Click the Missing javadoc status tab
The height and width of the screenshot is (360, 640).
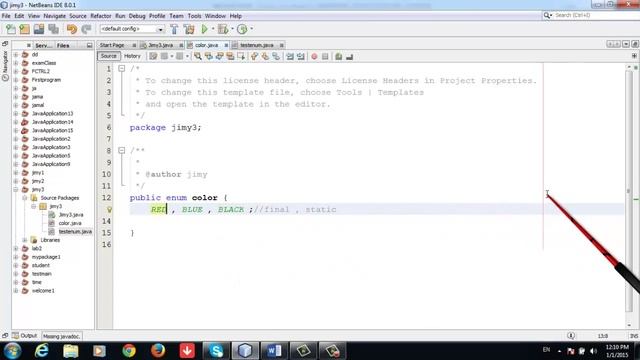point(62,336)
